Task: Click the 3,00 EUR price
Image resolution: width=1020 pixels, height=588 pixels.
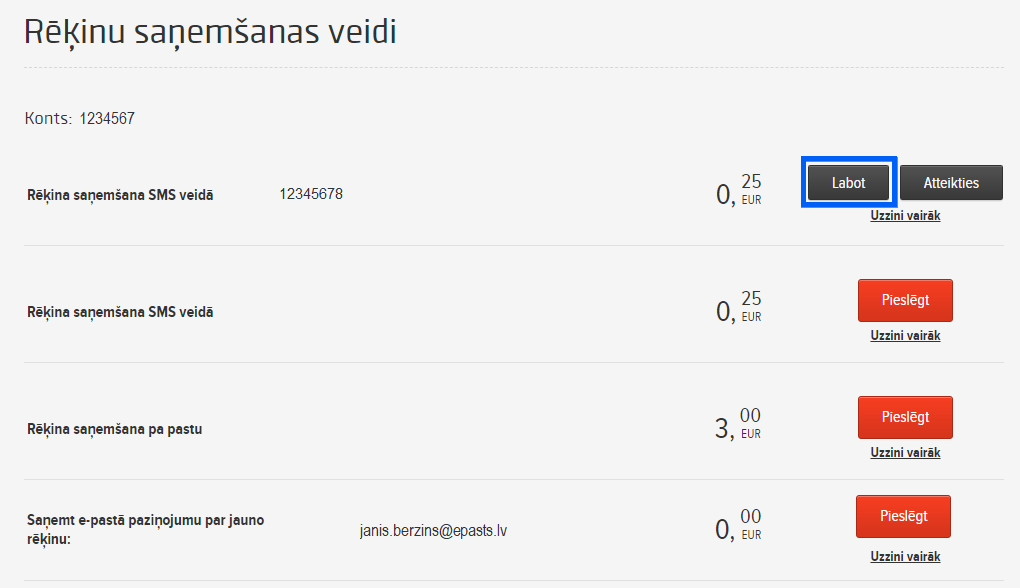Action: (x=738, y=425)
